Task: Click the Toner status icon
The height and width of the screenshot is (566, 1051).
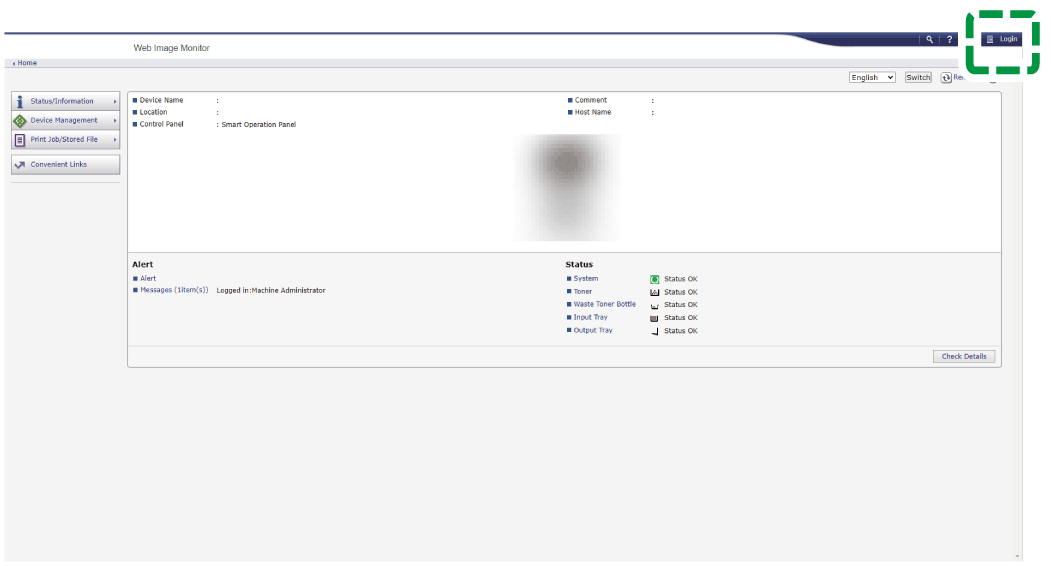Action: coord(655,292)
